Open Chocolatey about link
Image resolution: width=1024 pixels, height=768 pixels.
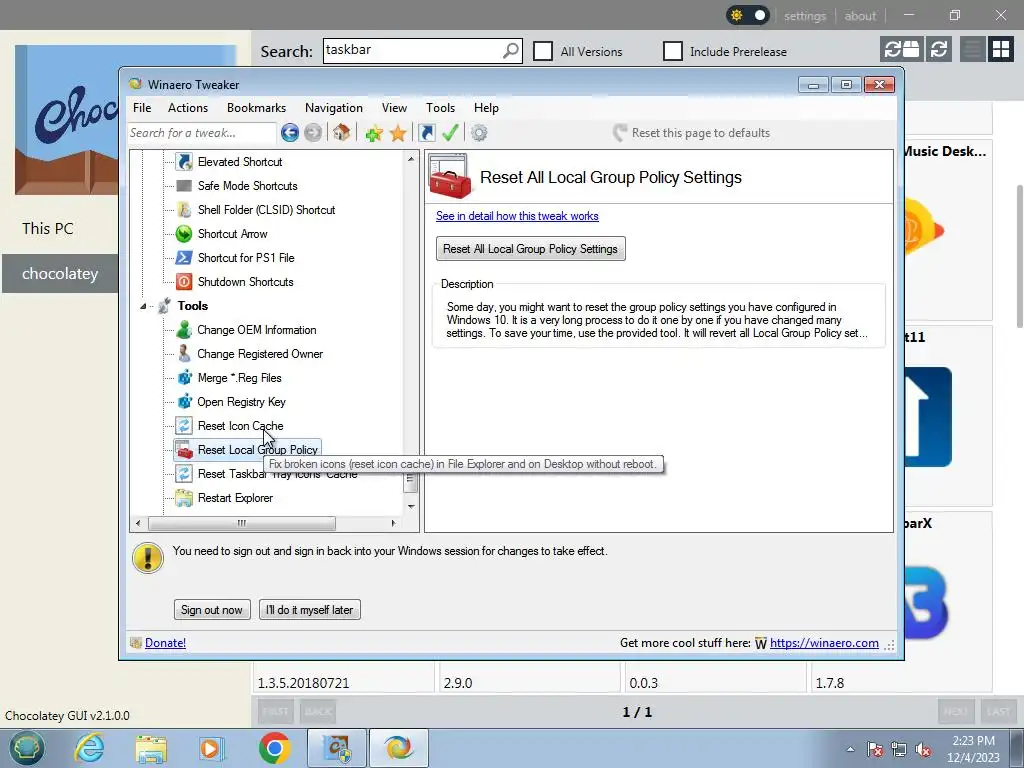point(859,16)
